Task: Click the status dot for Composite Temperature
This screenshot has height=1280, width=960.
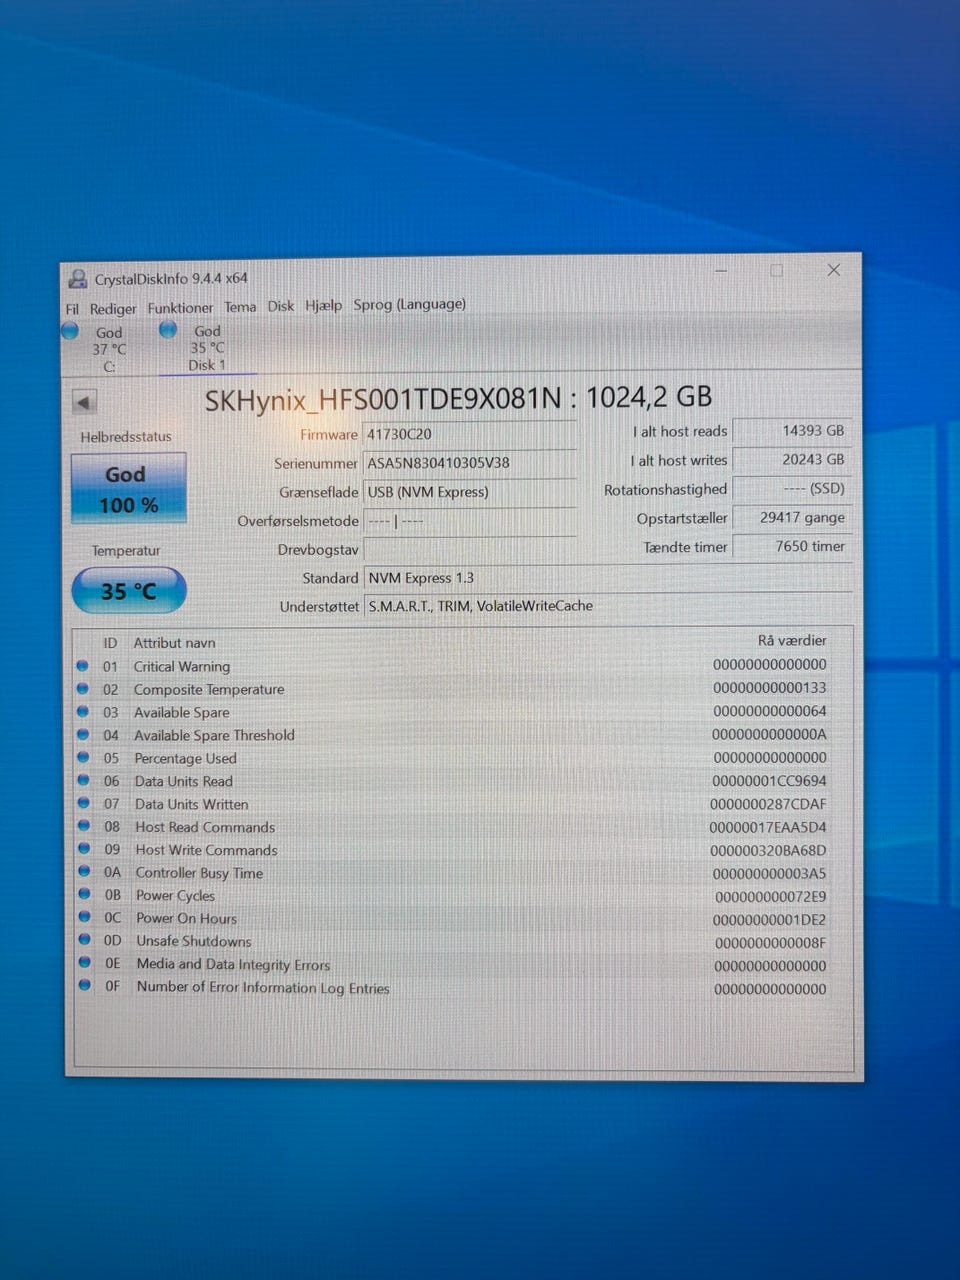Action: 83,689
